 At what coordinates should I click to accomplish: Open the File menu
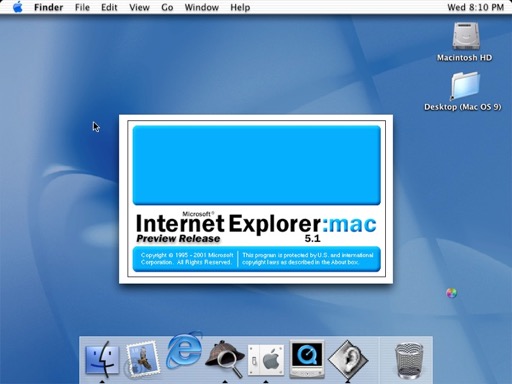click(x=82, y=7)
